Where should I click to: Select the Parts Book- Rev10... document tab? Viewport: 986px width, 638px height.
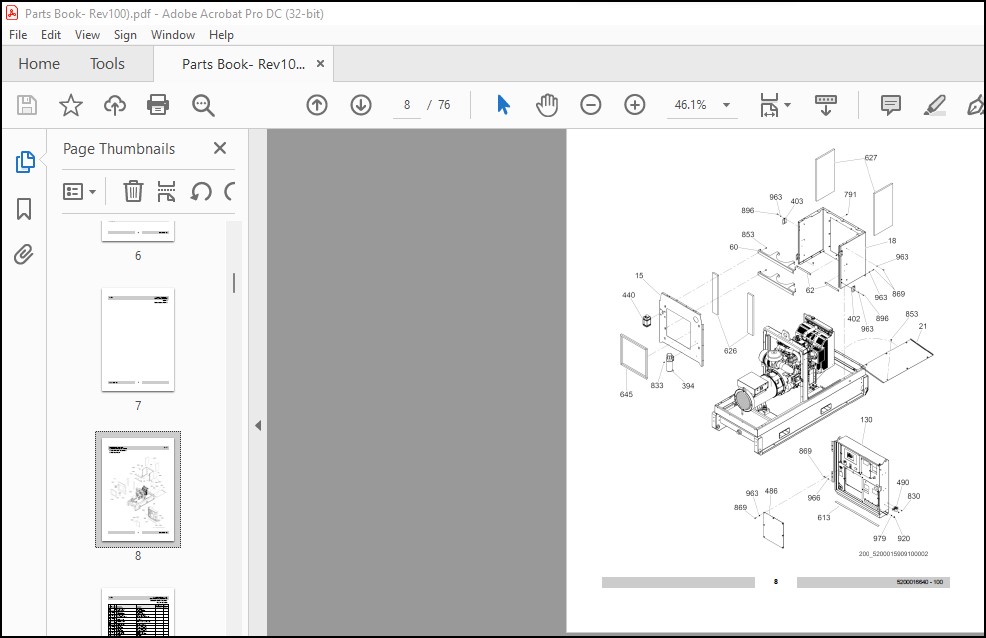[x=243, y=64]
